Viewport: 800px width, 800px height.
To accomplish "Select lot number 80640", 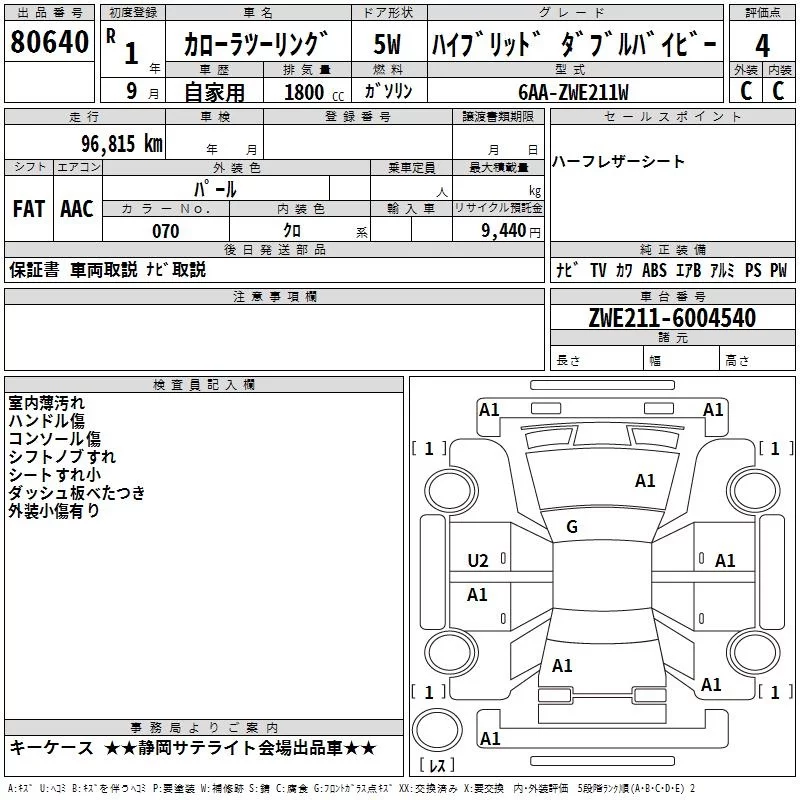I will coord(49,42).
